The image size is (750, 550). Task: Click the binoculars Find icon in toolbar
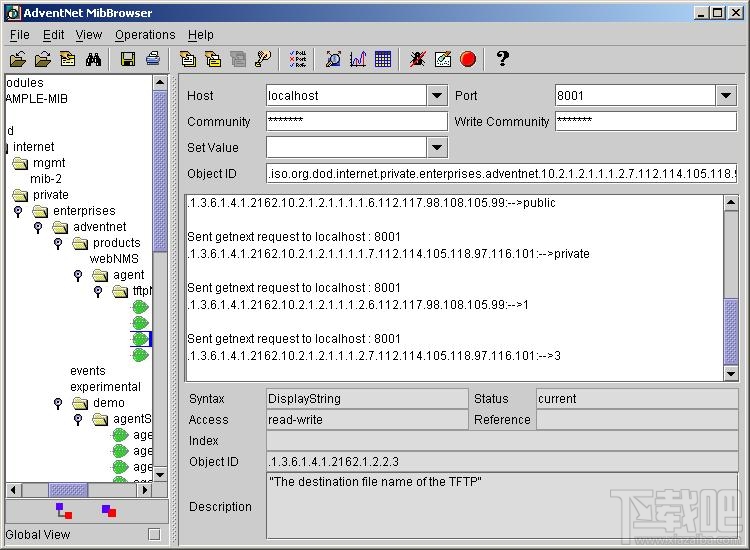(x=93, y=60)
